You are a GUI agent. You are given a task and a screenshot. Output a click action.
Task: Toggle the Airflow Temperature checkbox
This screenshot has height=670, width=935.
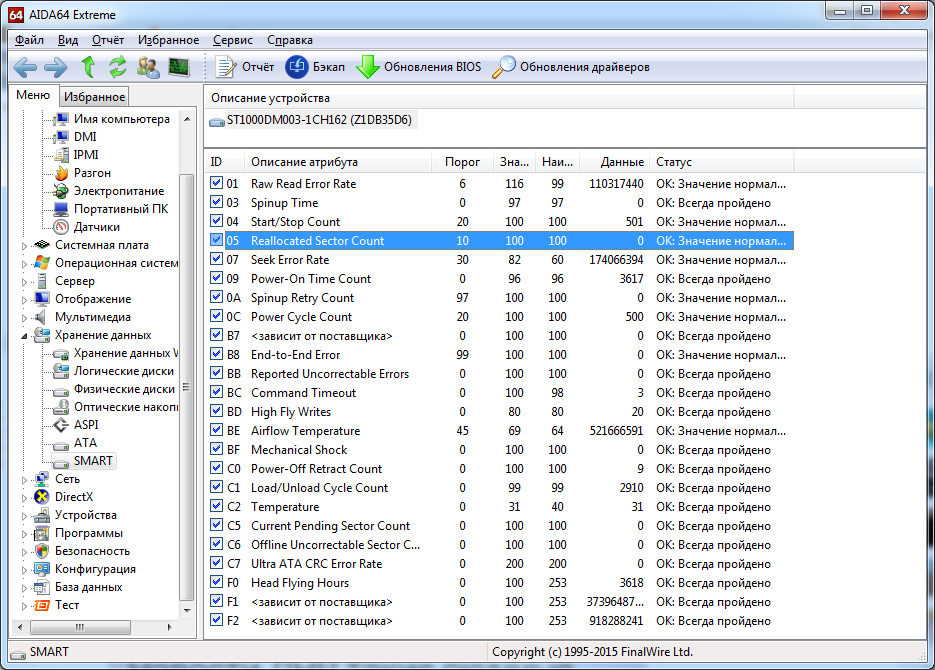tap(216, 430)
